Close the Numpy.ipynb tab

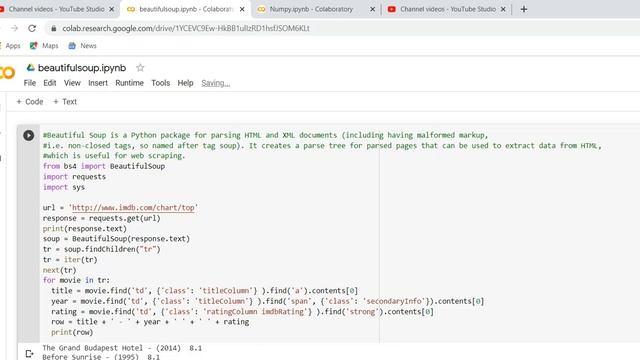point(372,9)
